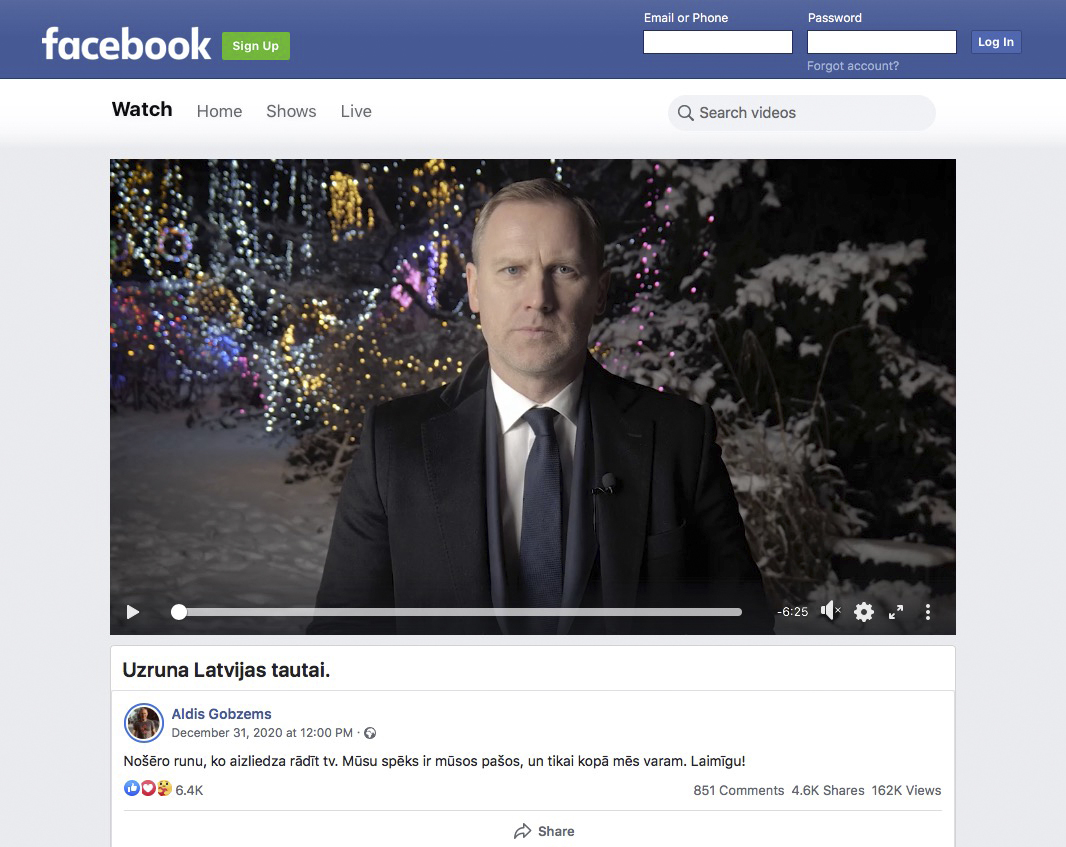
Task: Switch to the Live tab
Action: [x=356, y=111]
